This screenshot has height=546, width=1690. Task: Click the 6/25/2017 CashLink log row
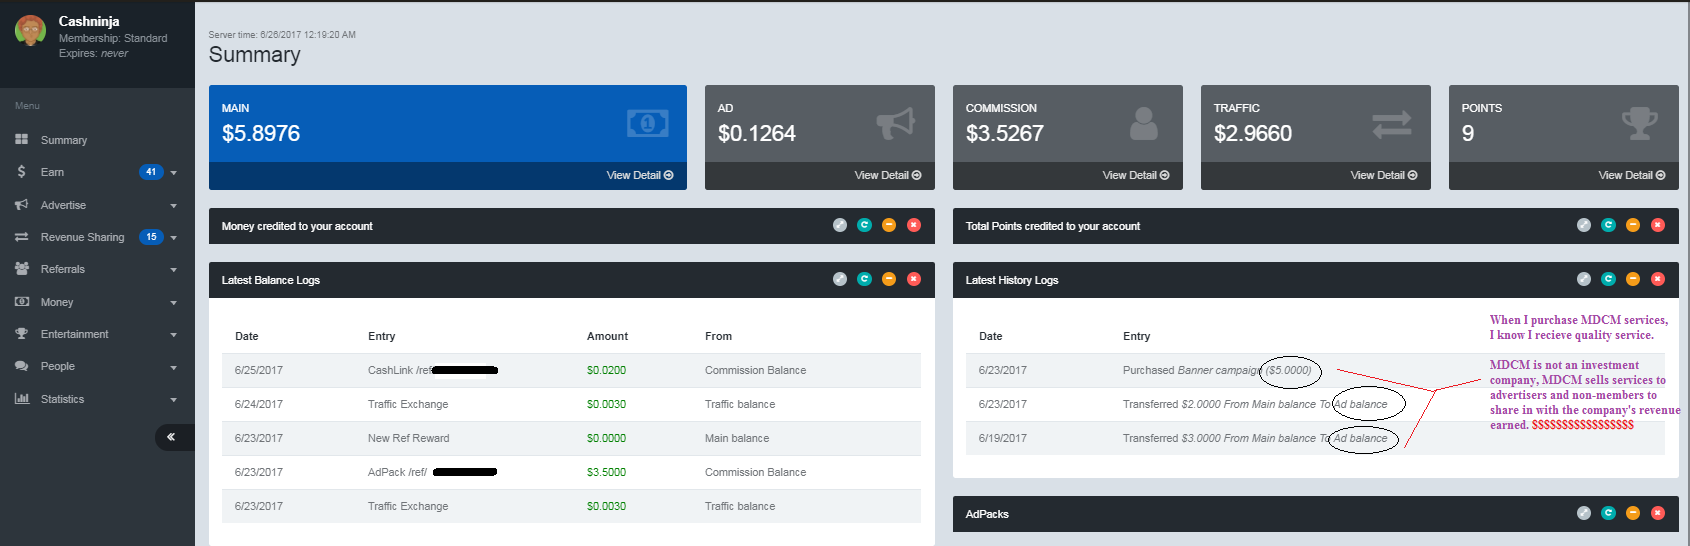pyautogui.click(x=571, y=370)
